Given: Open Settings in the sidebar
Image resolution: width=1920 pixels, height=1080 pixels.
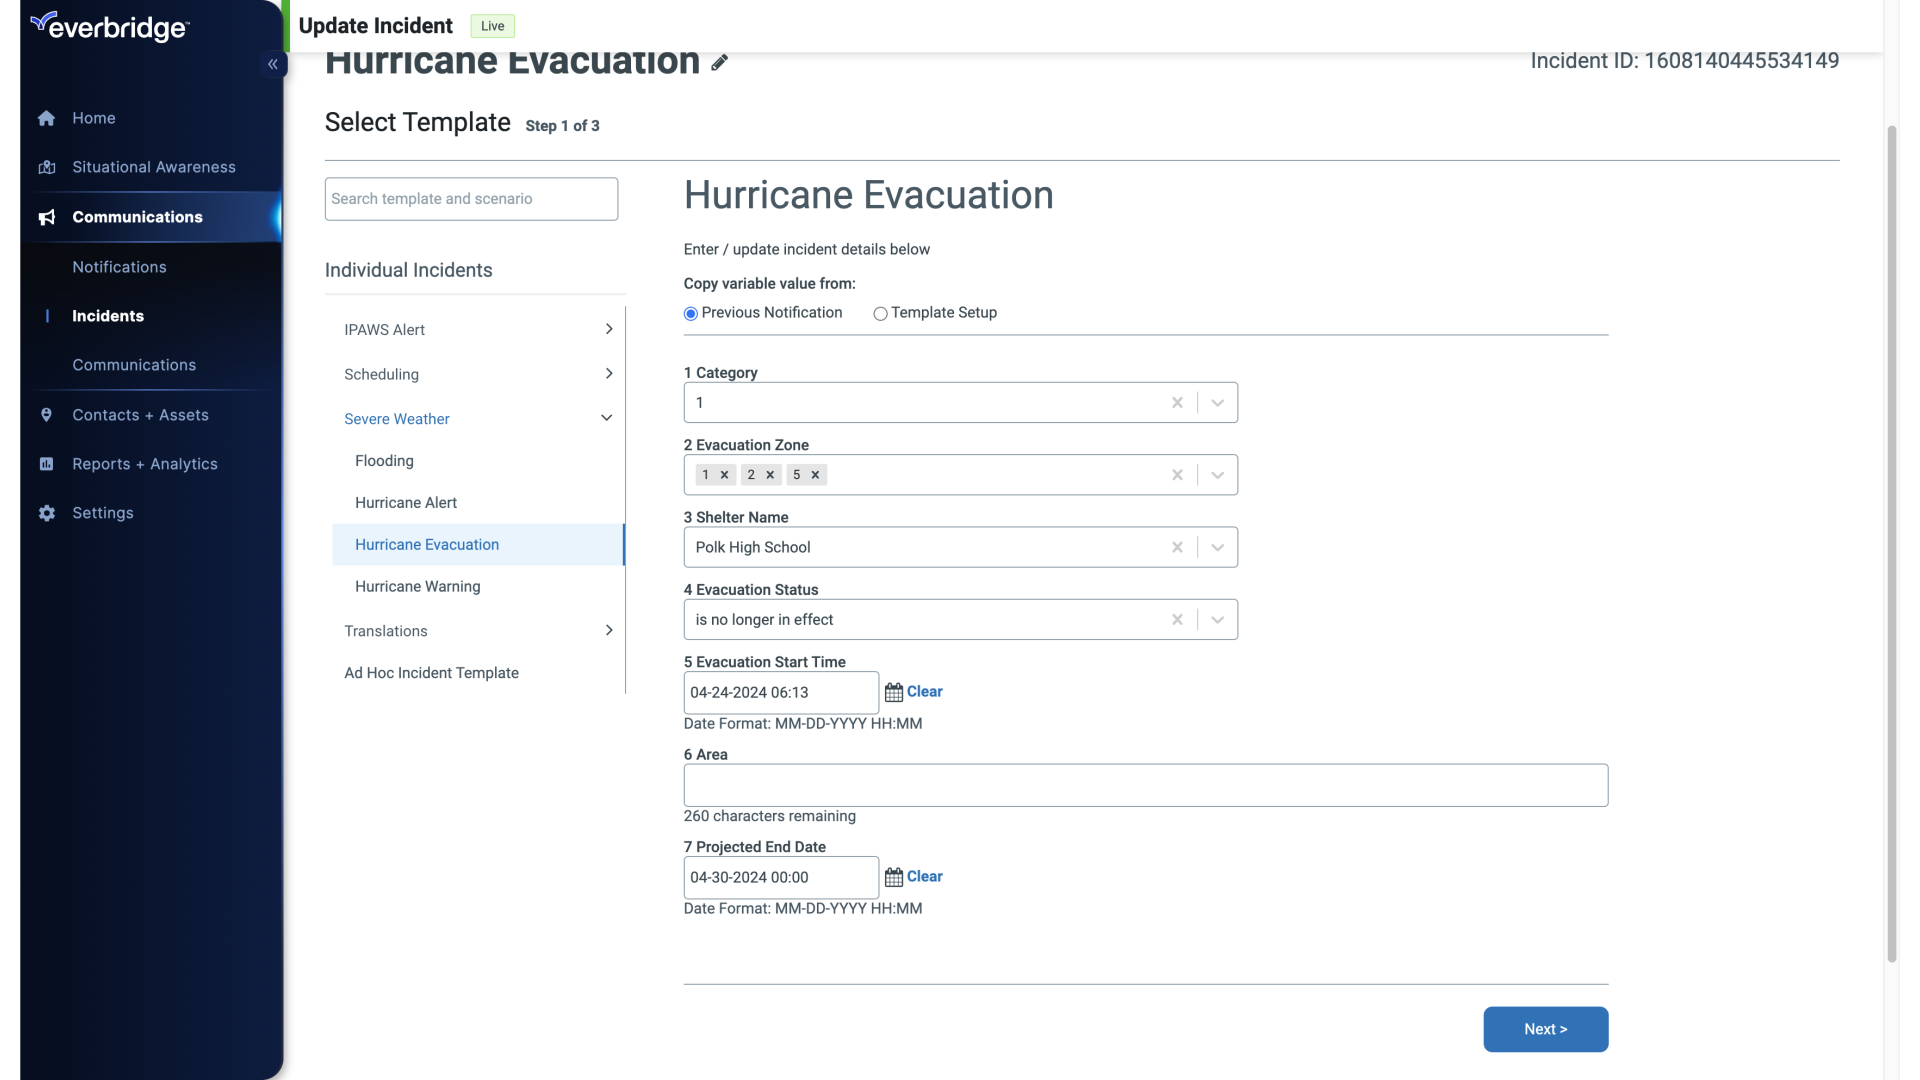Looking at the screenshot, I should point(102,513).
